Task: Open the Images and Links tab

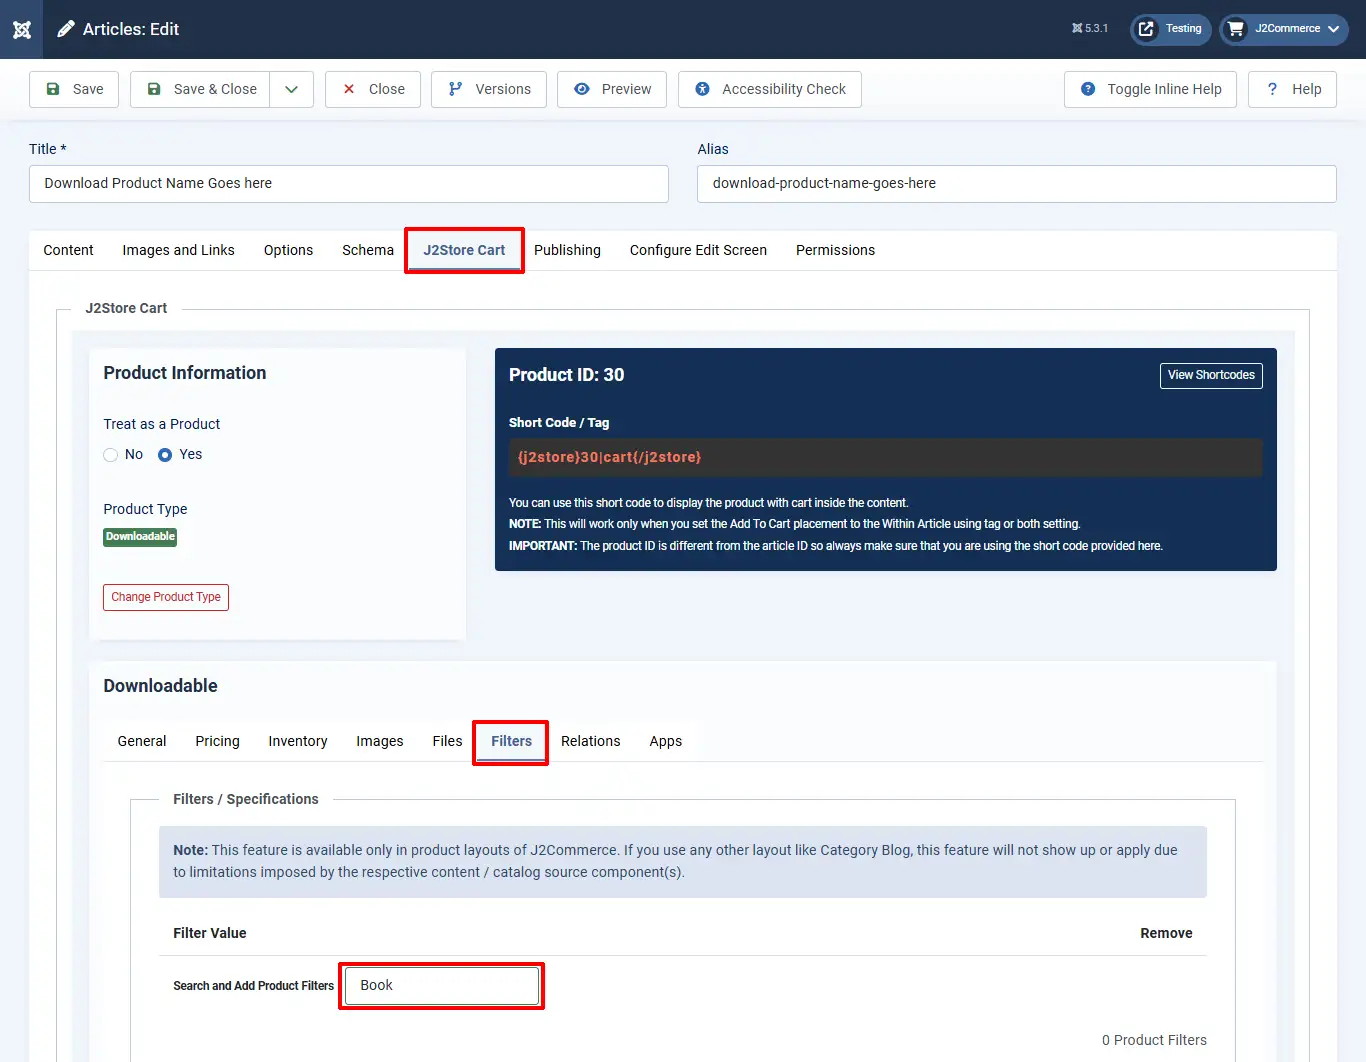Action: pos(179,250)
